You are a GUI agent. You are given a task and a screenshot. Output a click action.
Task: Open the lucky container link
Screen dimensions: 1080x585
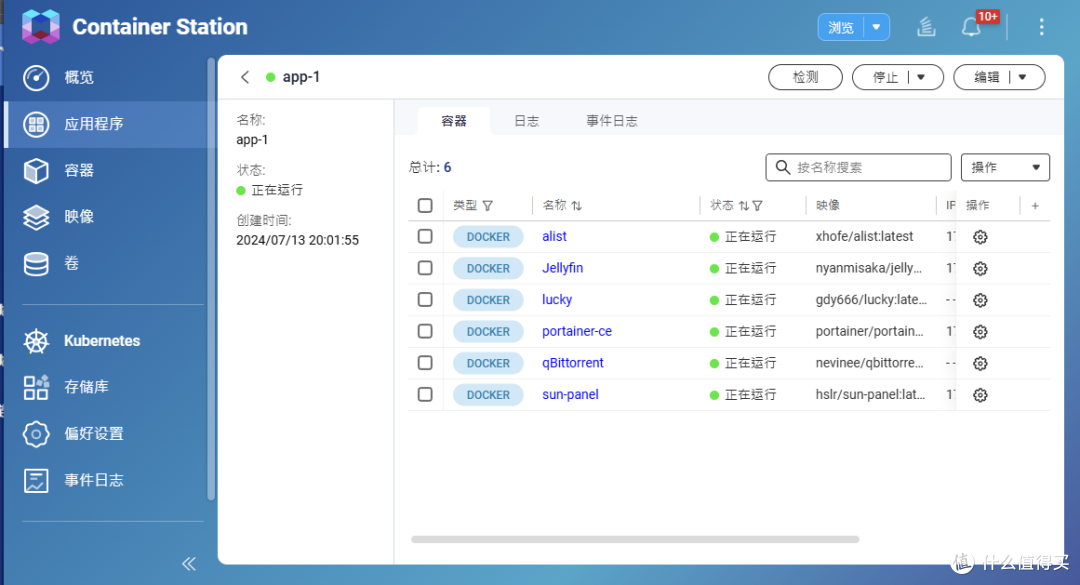tap(557, 300)
